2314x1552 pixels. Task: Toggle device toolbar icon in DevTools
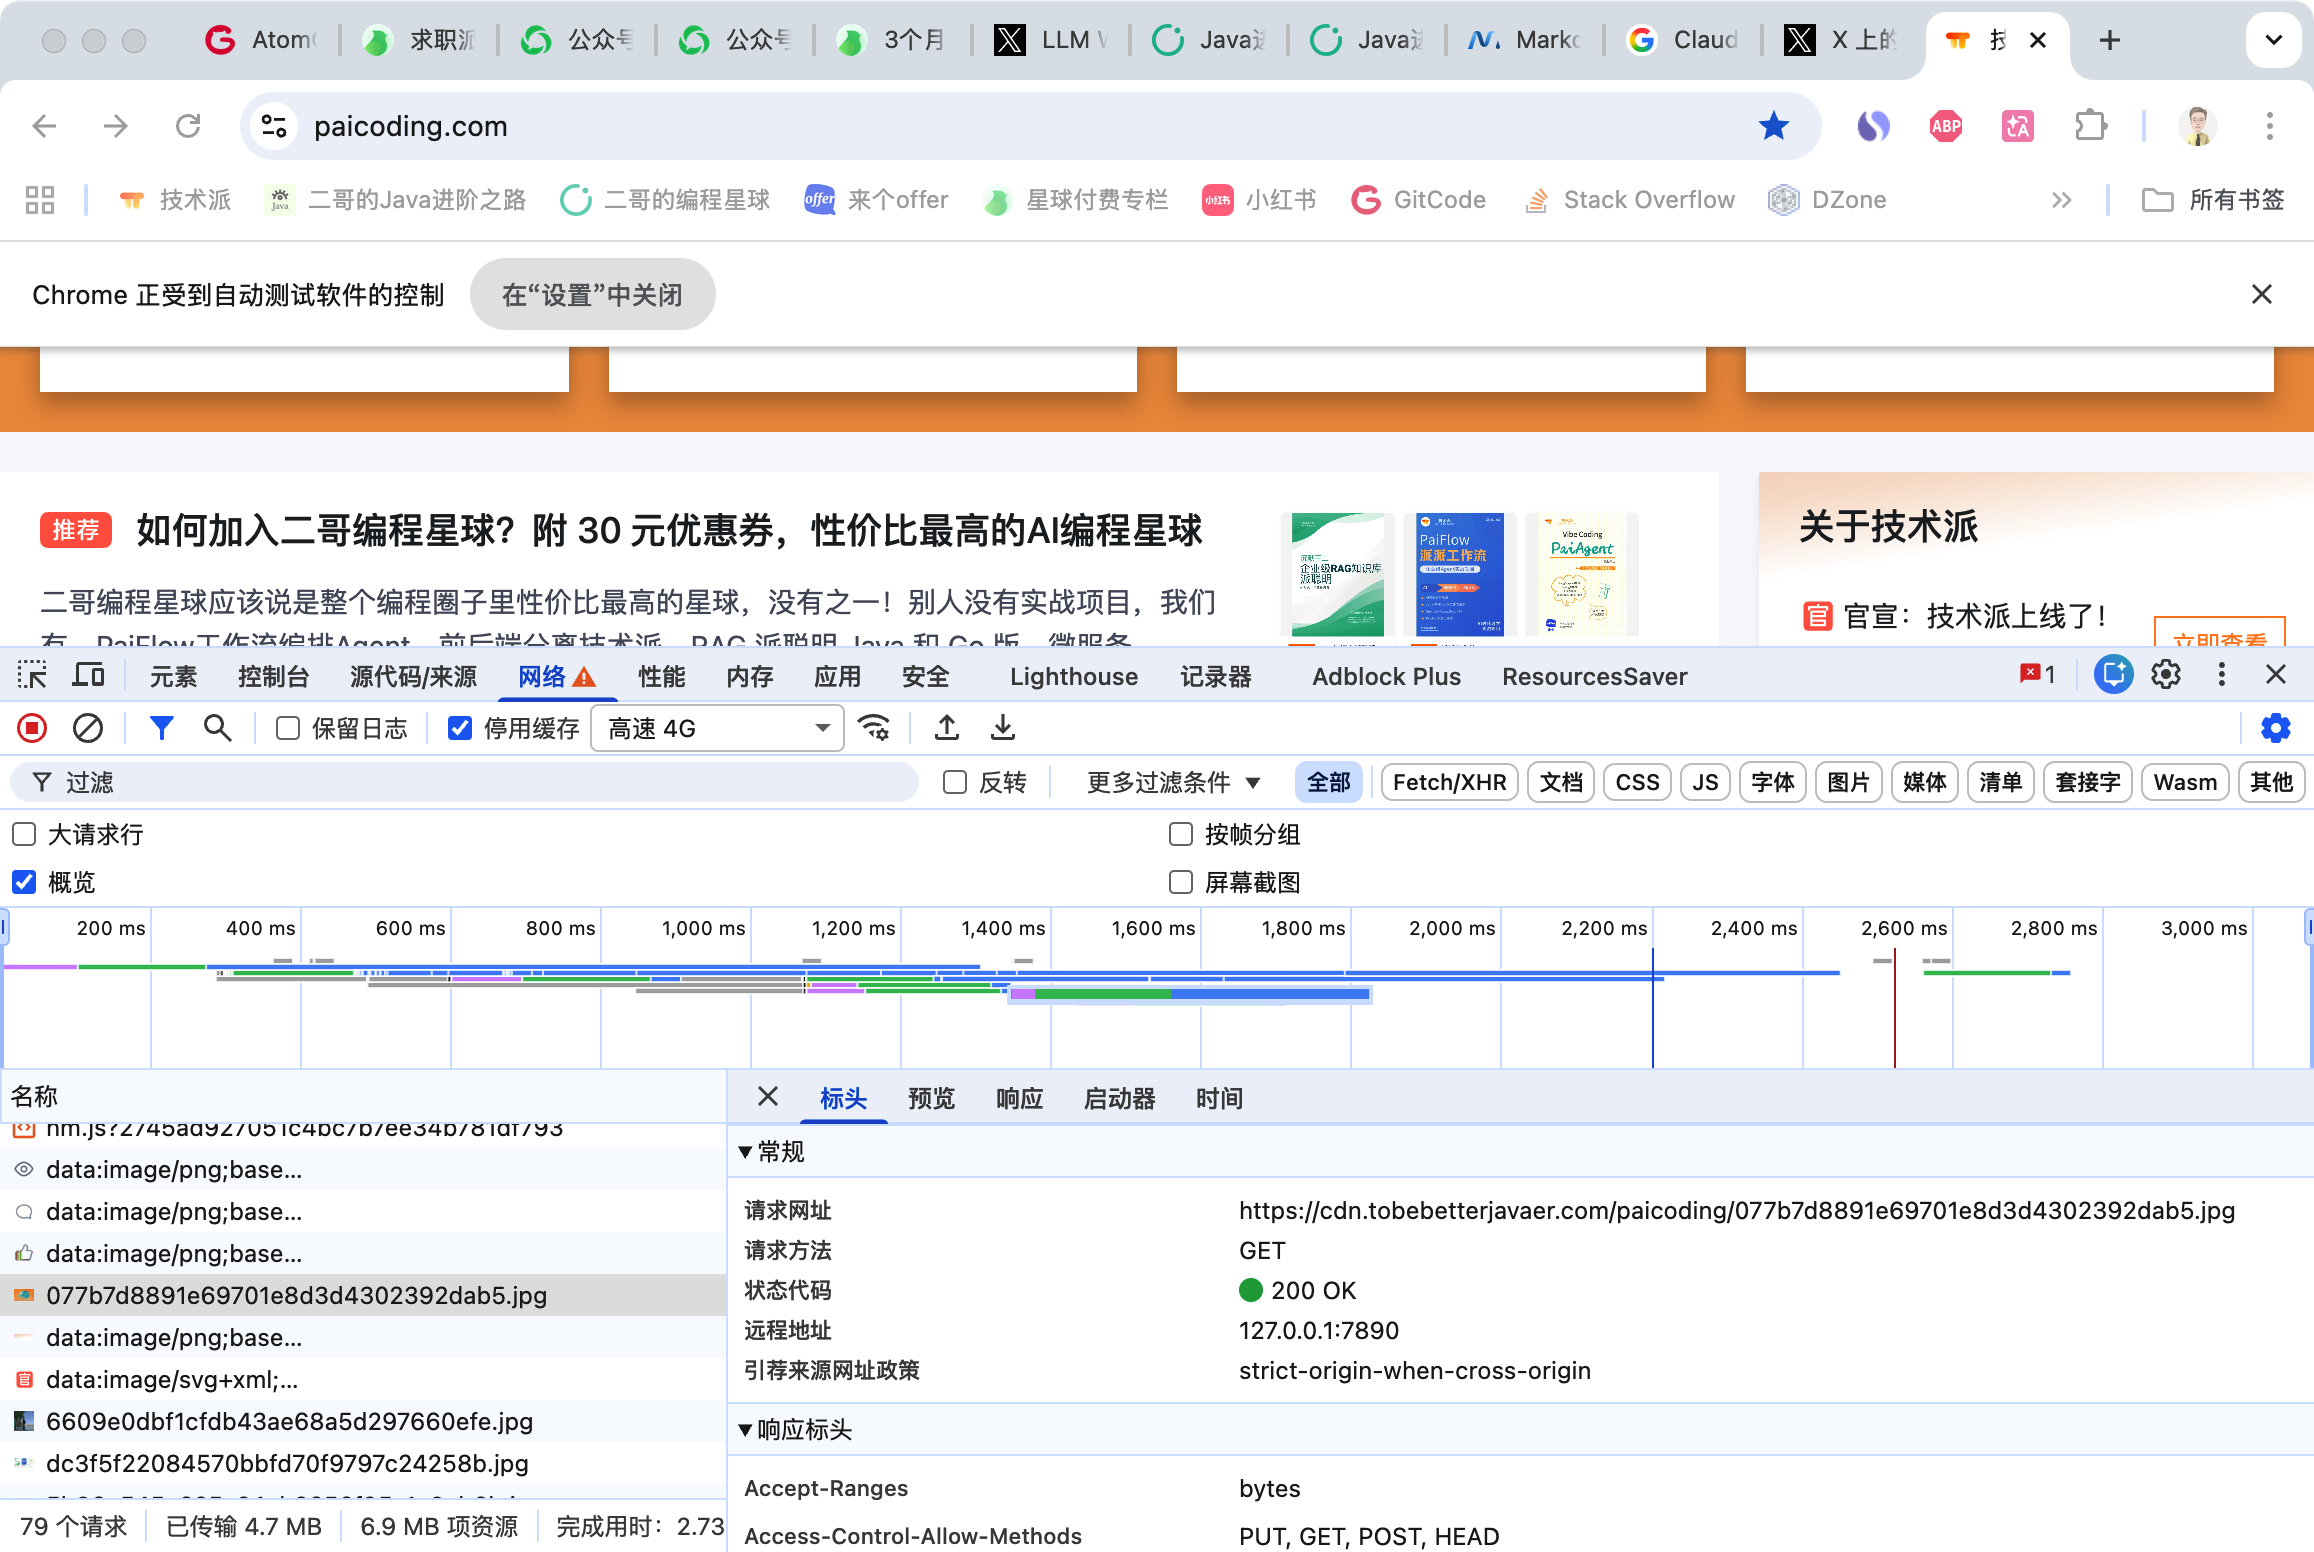[x=88, y=676]
